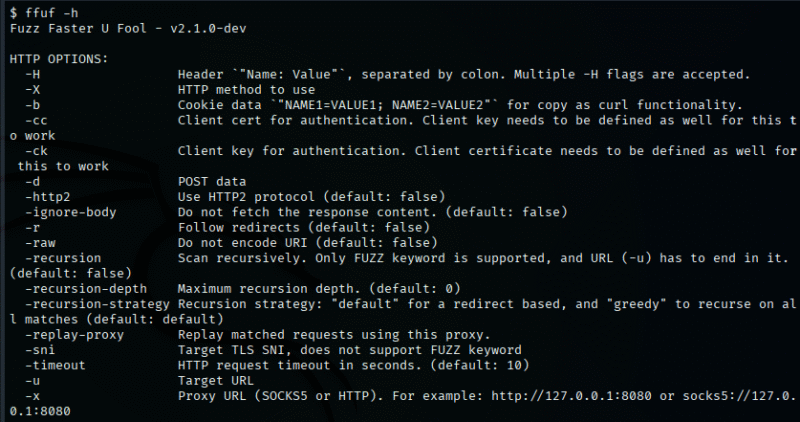Viewport: 800px width, 422px height.
Task: Click the -raw option flag
Action: (40, 242)
